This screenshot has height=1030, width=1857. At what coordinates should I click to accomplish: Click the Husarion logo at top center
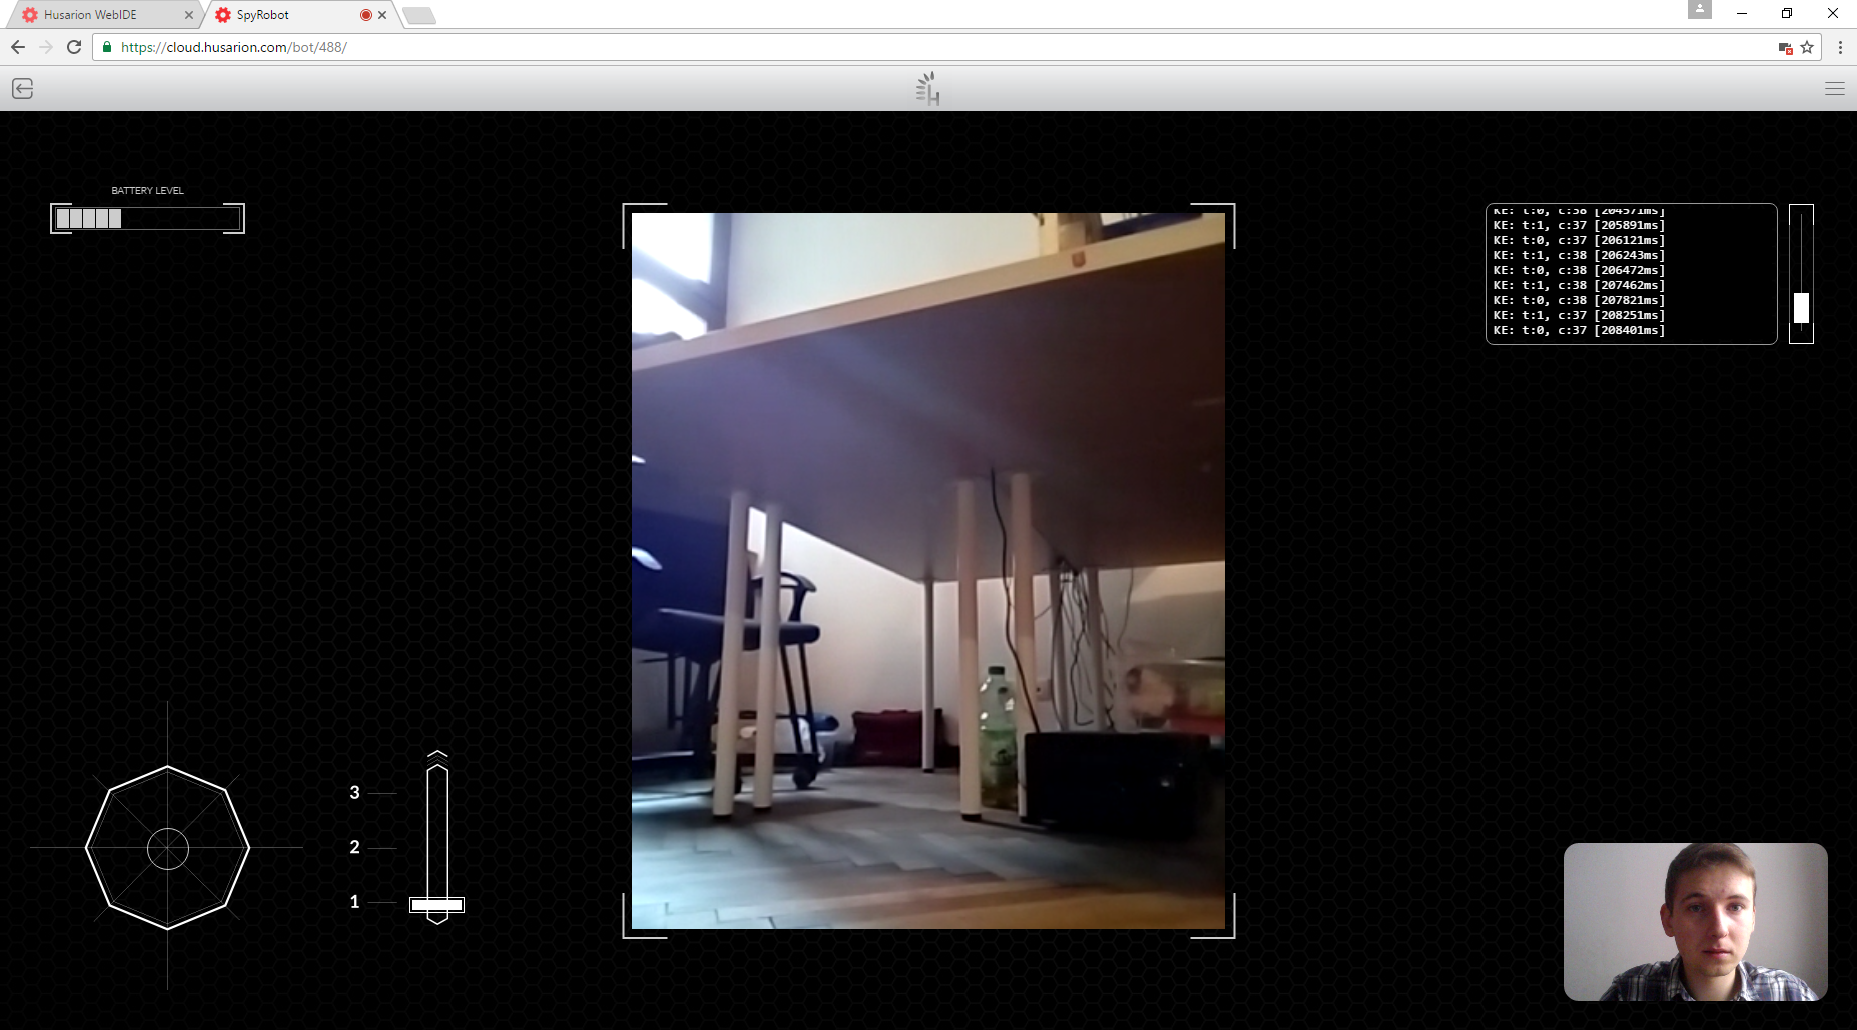click(x=926, y=88)
